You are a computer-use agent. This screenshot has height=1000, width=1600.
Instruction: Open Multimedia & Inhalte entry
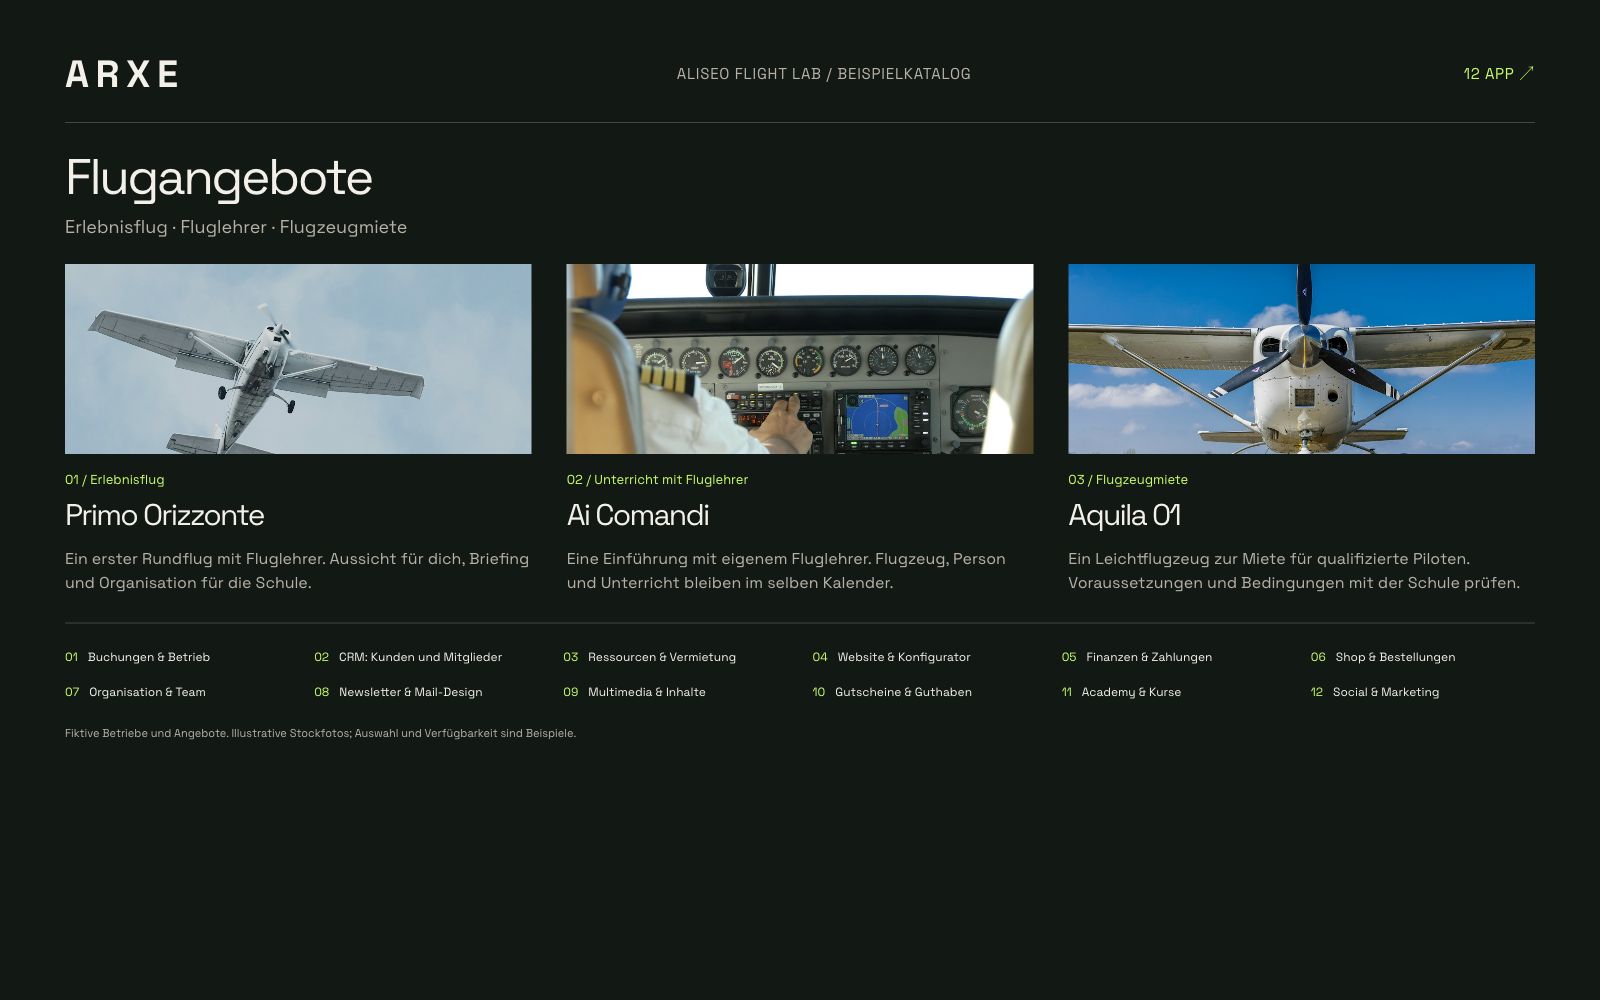coord(635,692)
